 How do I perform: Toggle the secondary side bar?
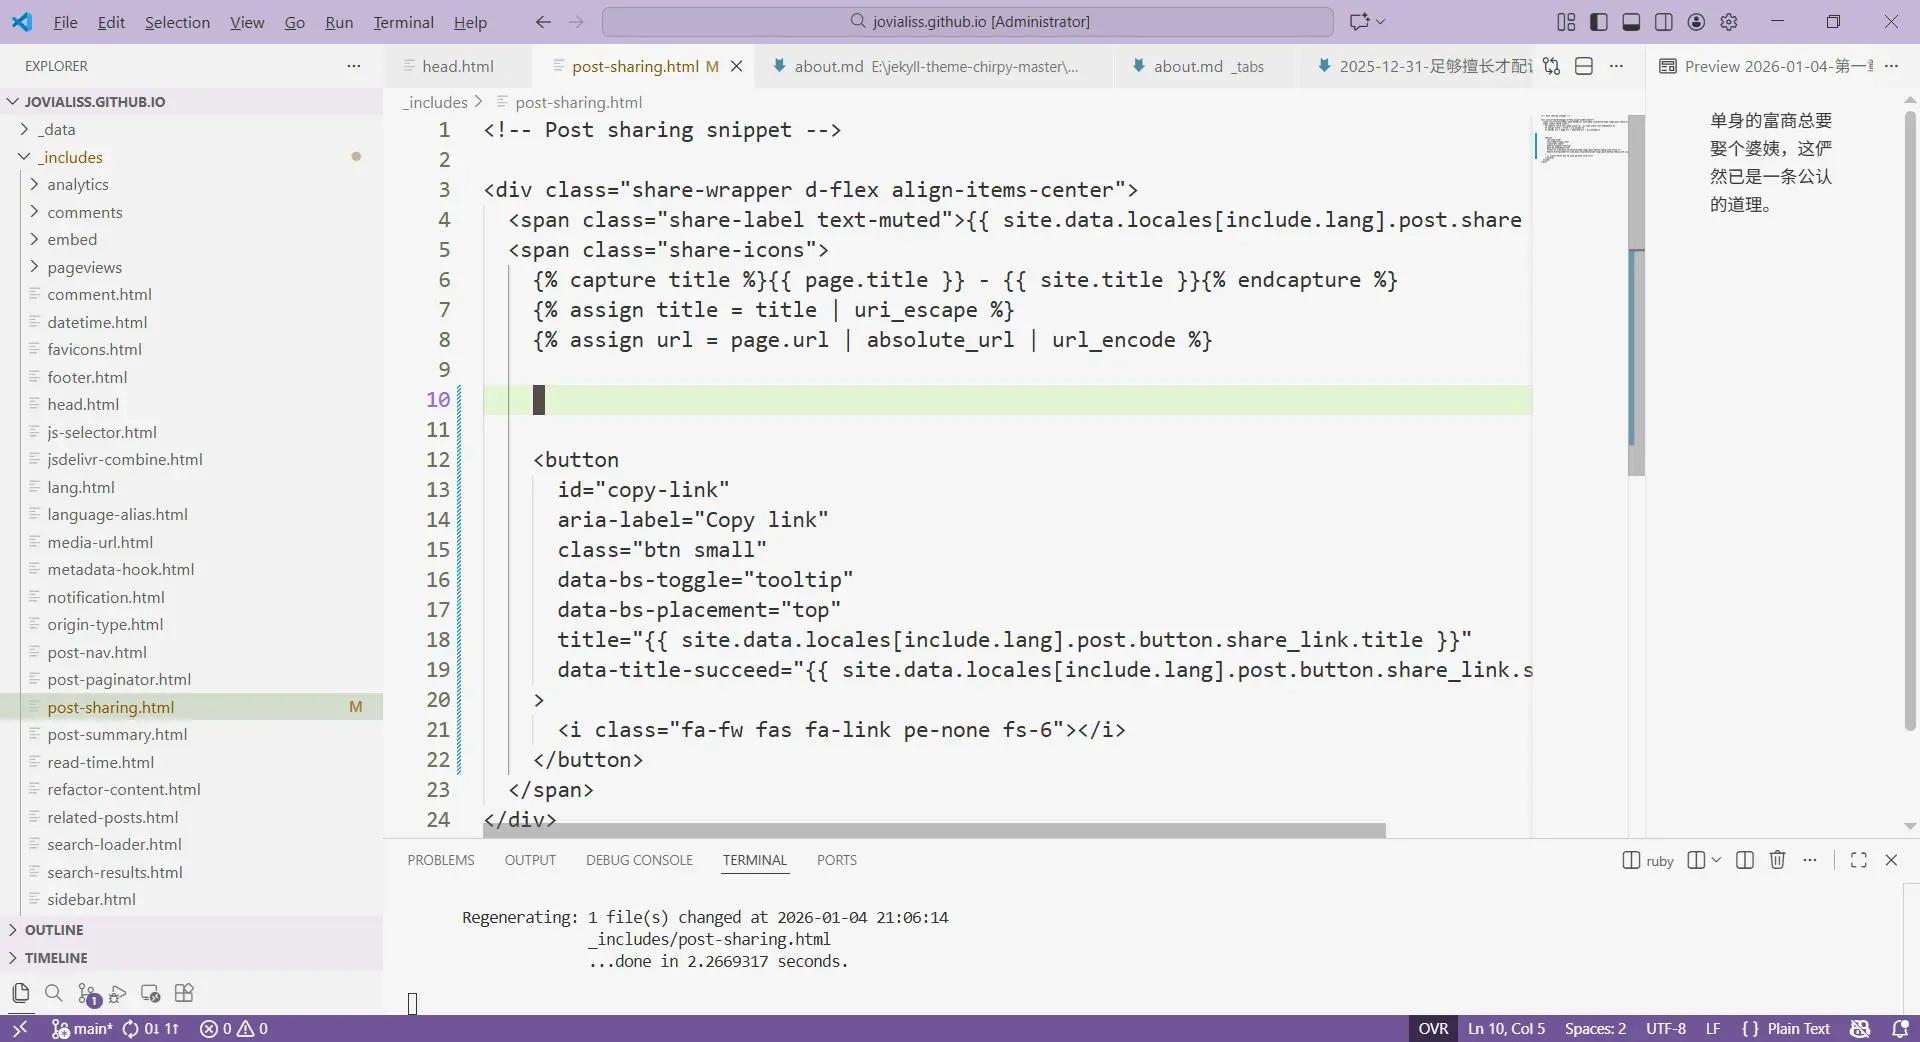(x=1664, y=22)
